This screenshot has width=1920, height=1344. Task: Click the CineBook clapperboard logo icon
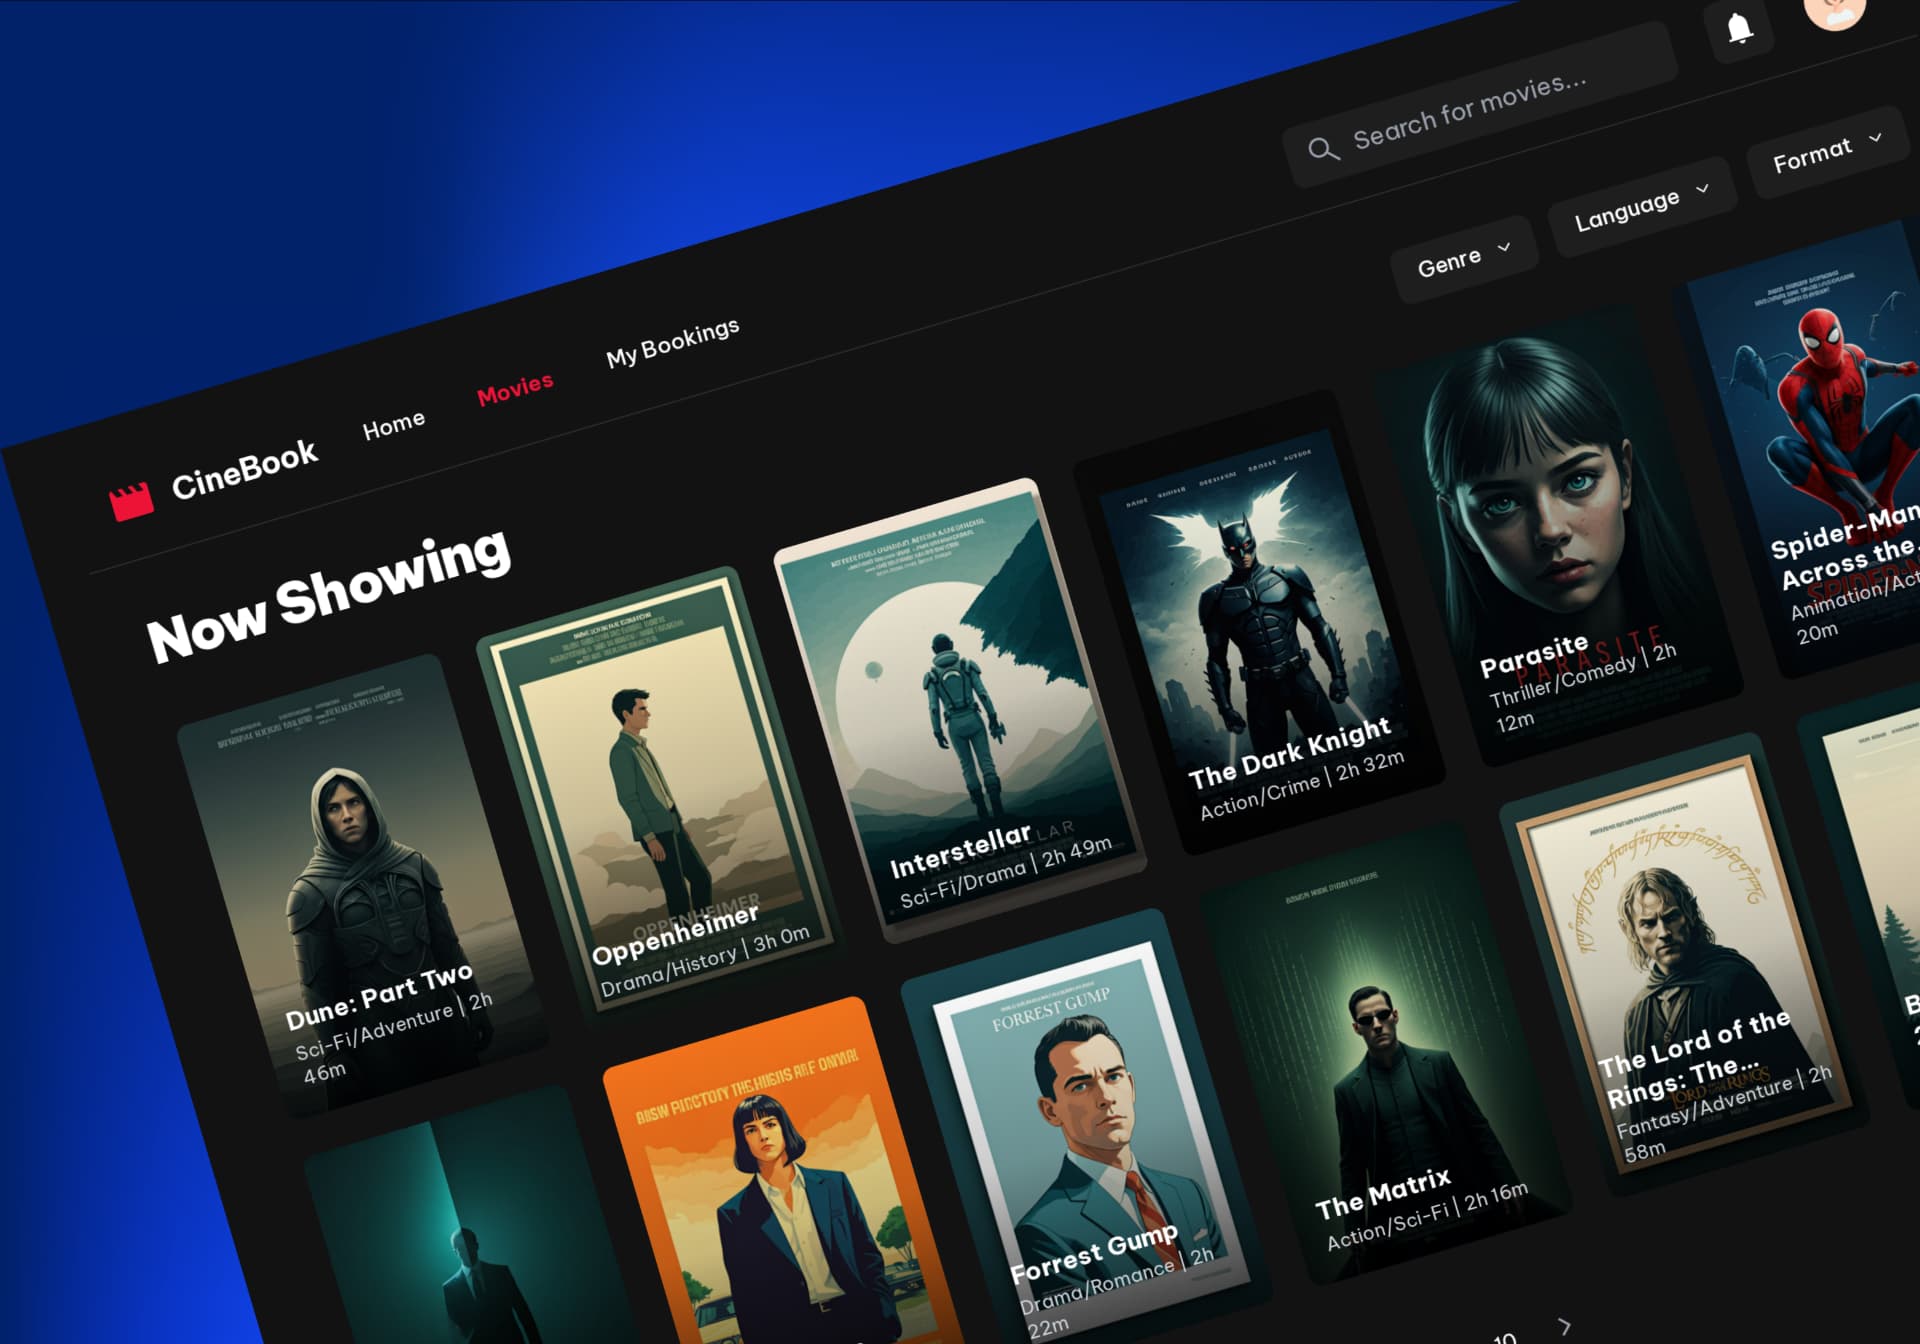coord(131,500)
